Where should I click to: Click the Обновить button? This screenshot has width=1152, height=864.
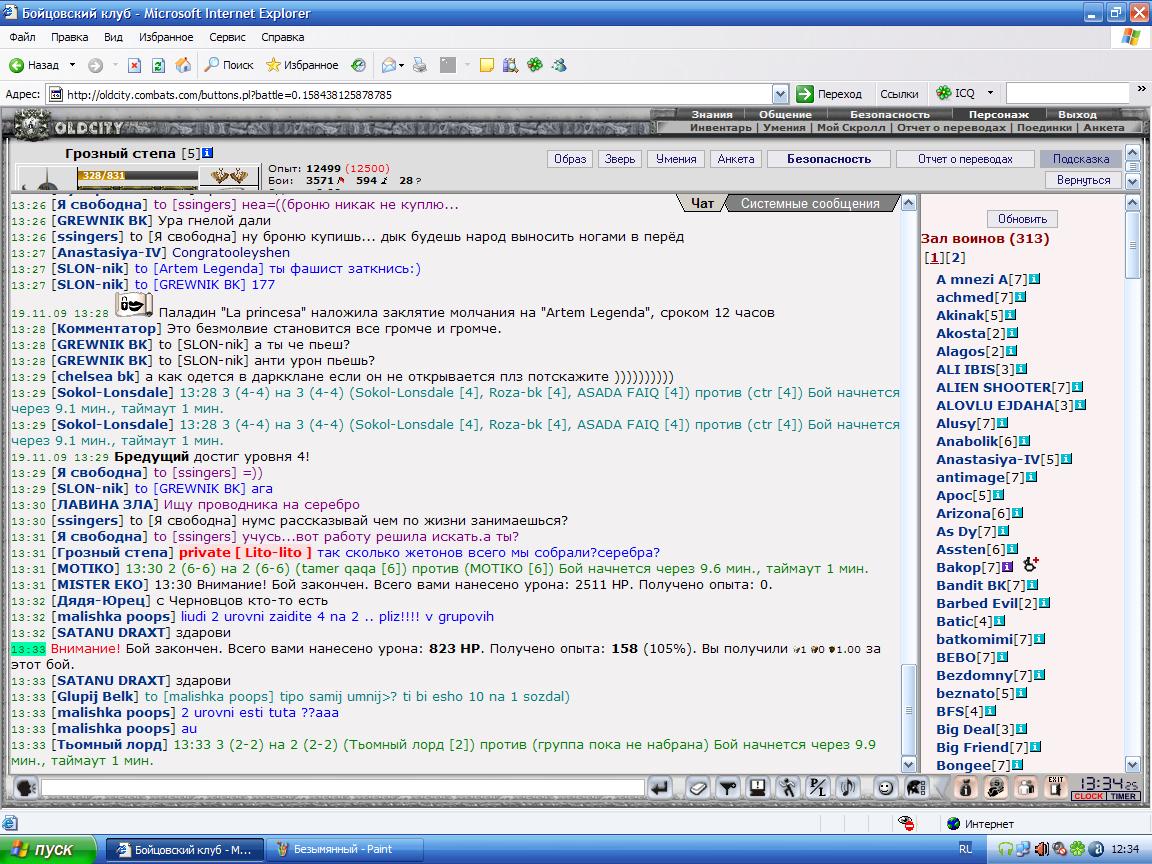click(1022, 219)
